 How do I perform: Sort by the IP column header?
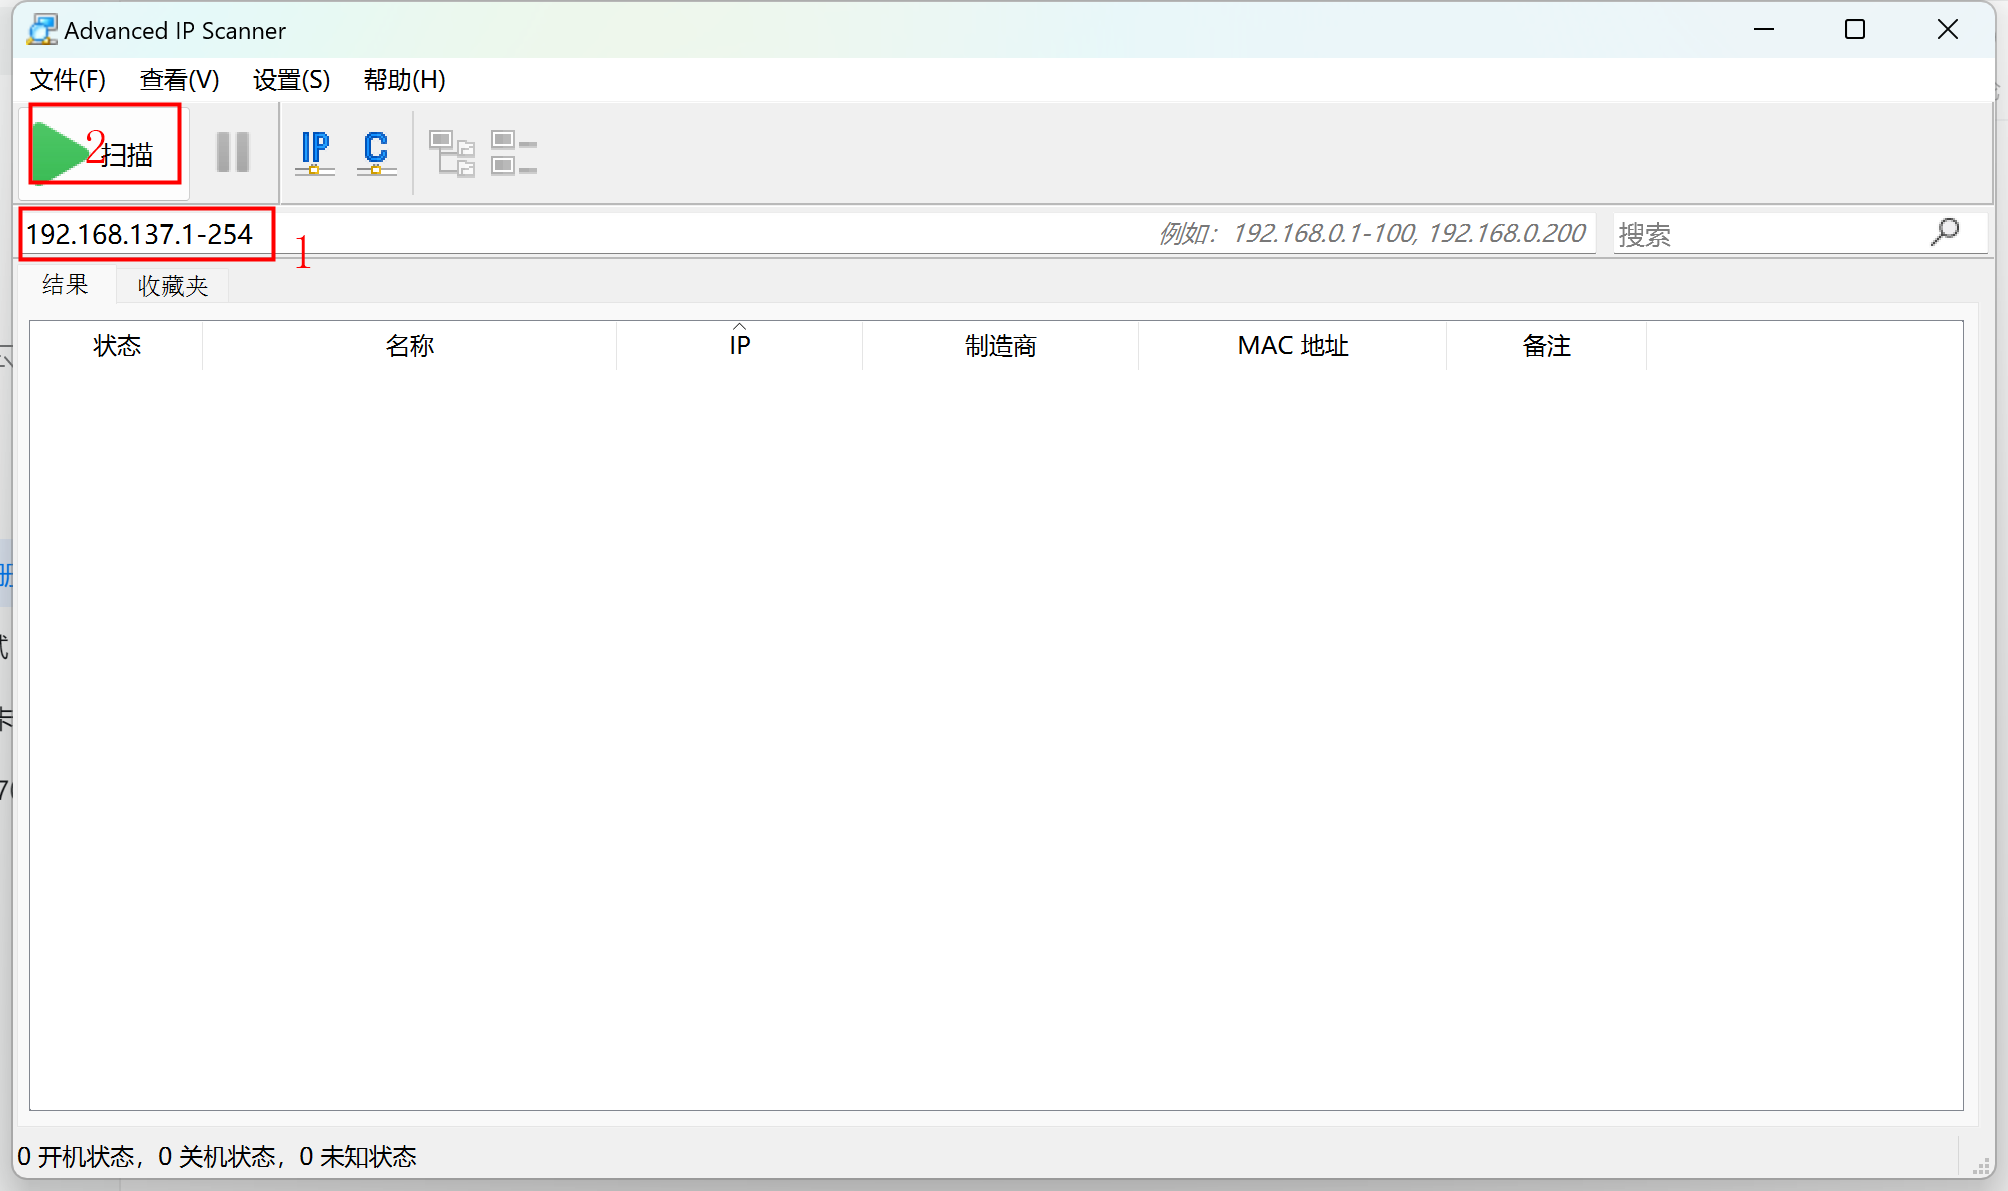pos(740,346)
